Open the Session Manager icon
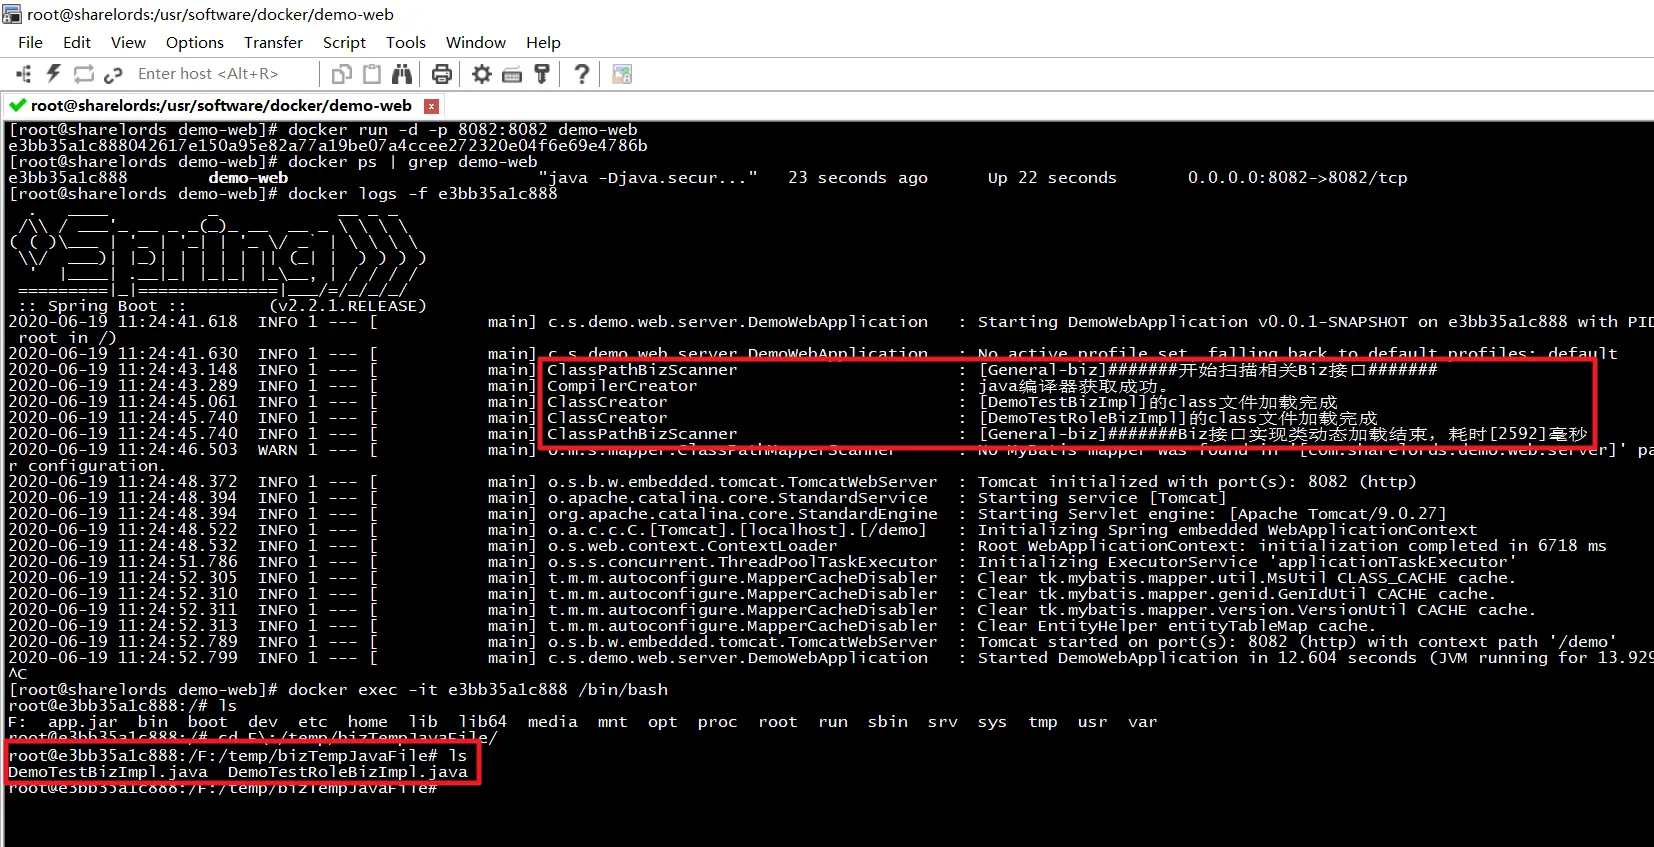 [x=24, y=74]
